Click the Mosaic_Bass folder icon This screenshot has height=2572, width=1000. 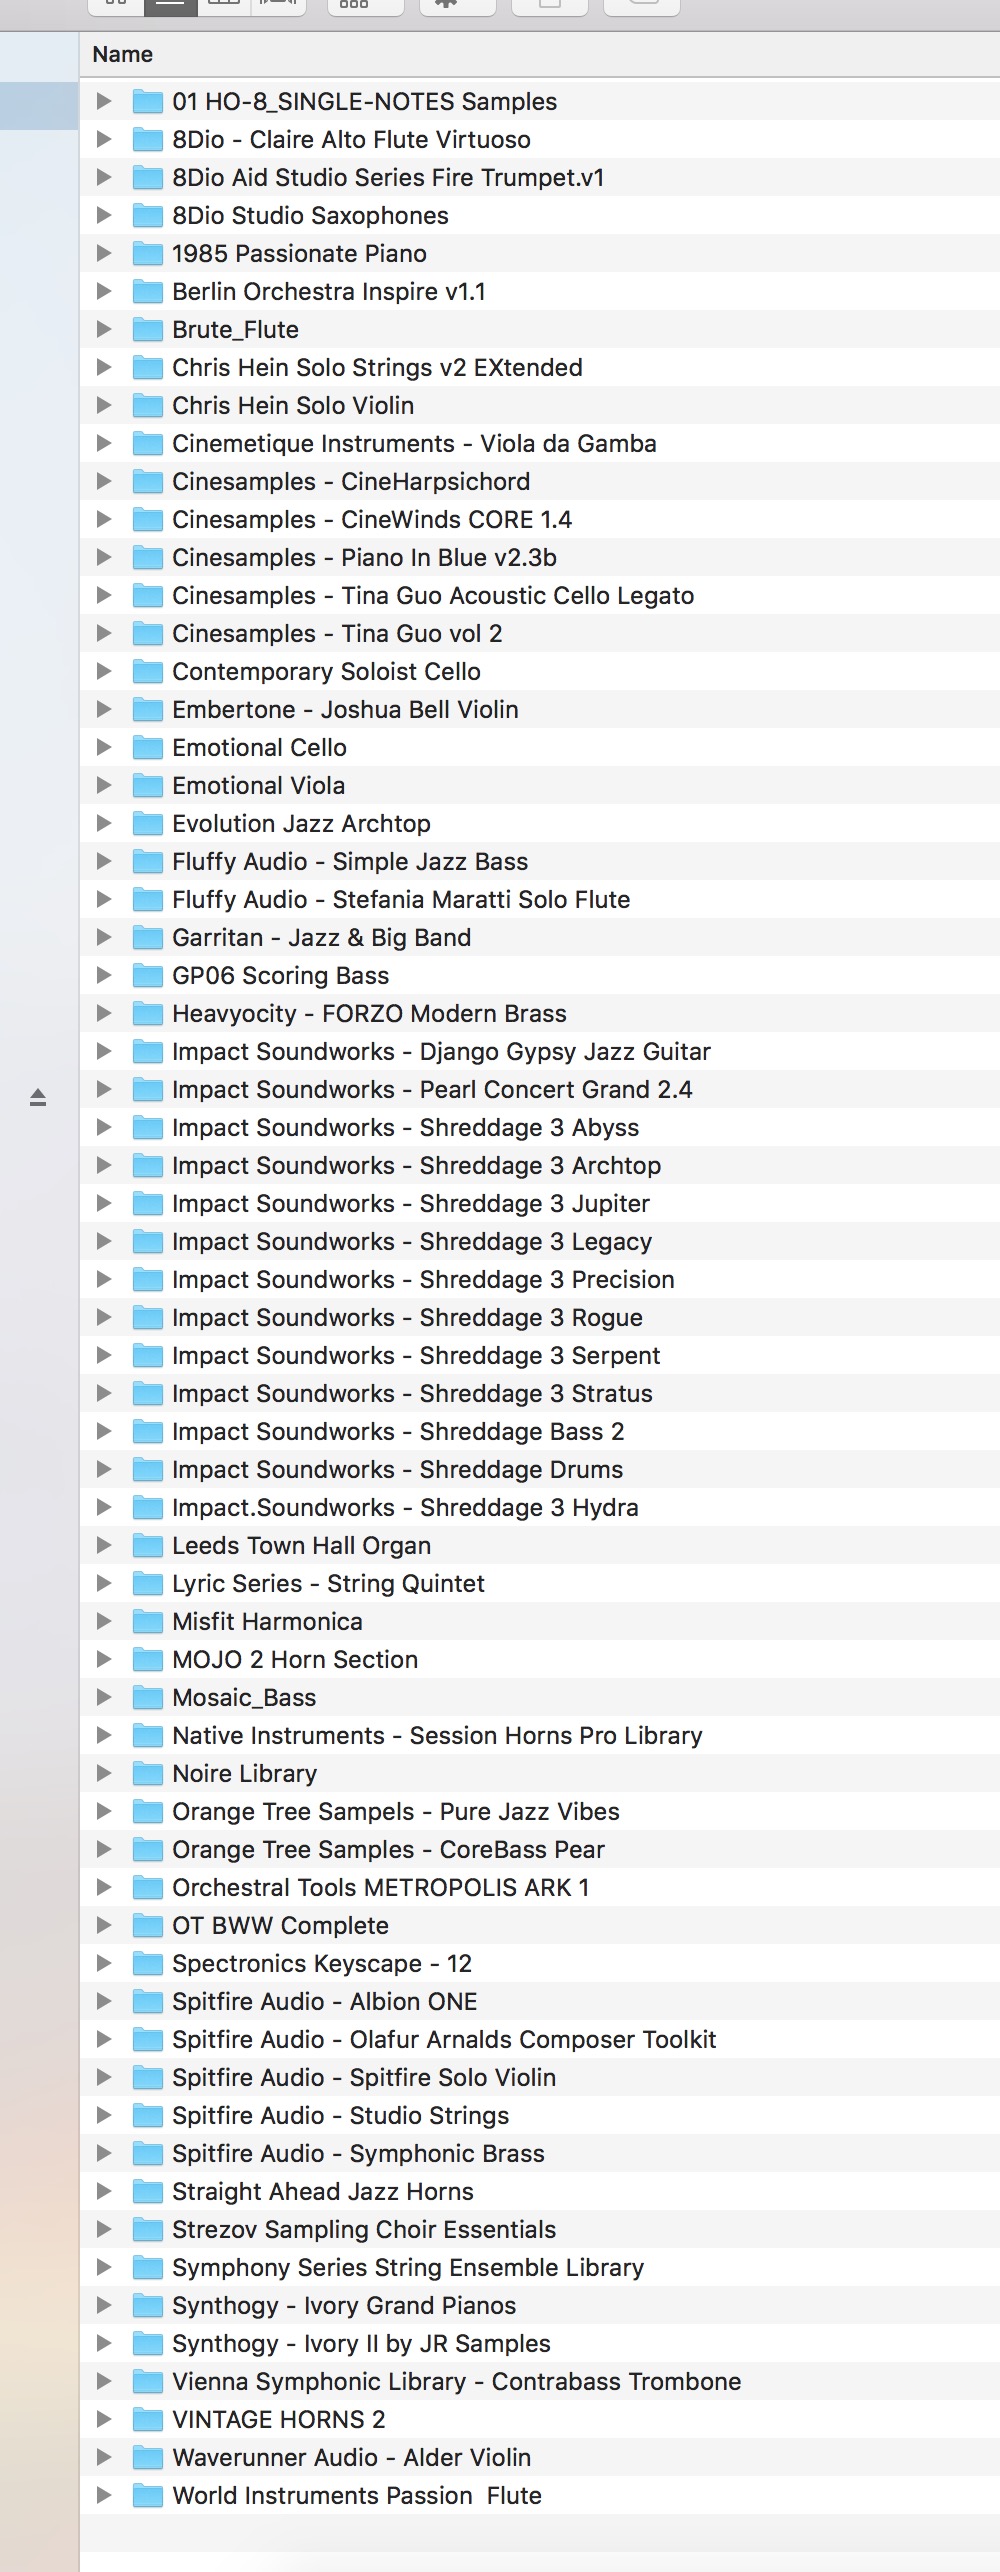(148, 1697)
